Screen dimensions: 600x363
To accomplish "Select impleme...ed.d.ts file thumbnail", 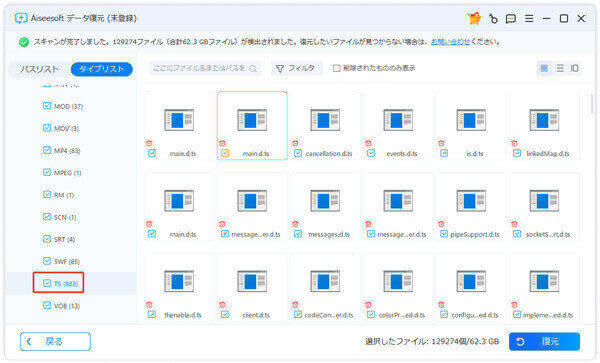I will 544,281.
